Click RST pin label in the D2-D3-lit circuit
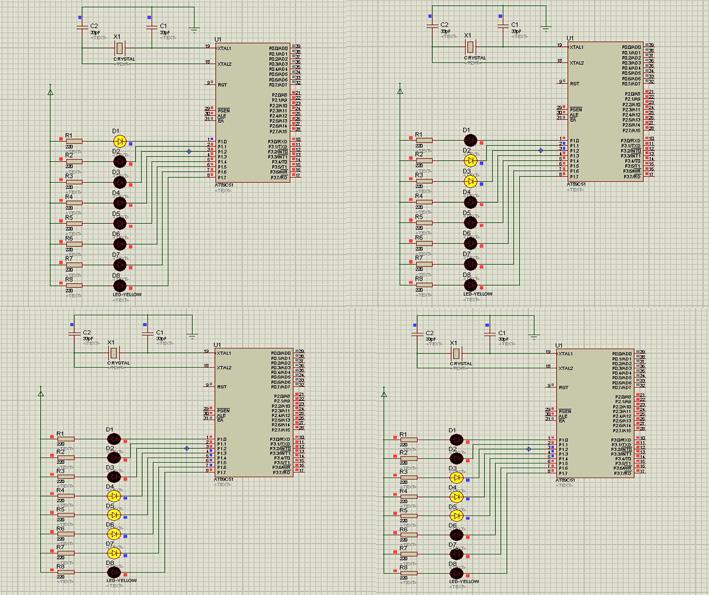This screenshot has height=595, width=709. [574, 84]
